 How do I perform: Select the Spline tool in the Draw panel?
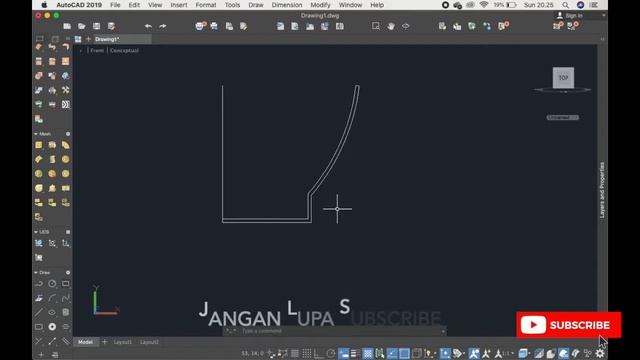(66, 298)
